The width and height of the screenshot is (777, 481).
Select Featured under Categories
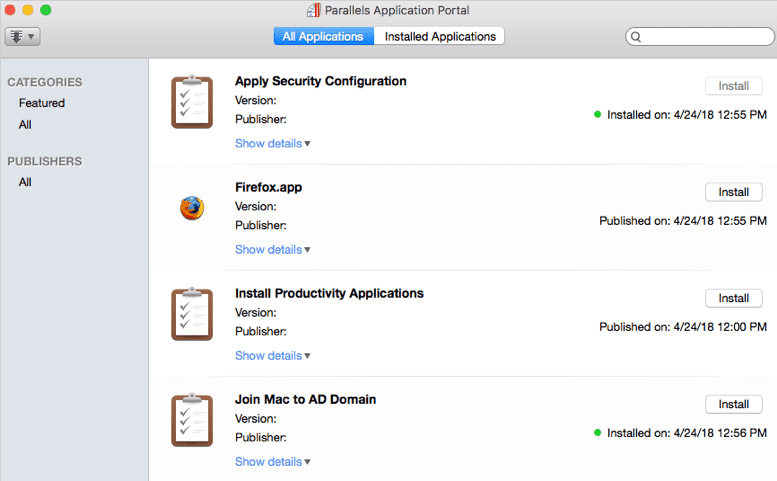(x=42, y=103)
